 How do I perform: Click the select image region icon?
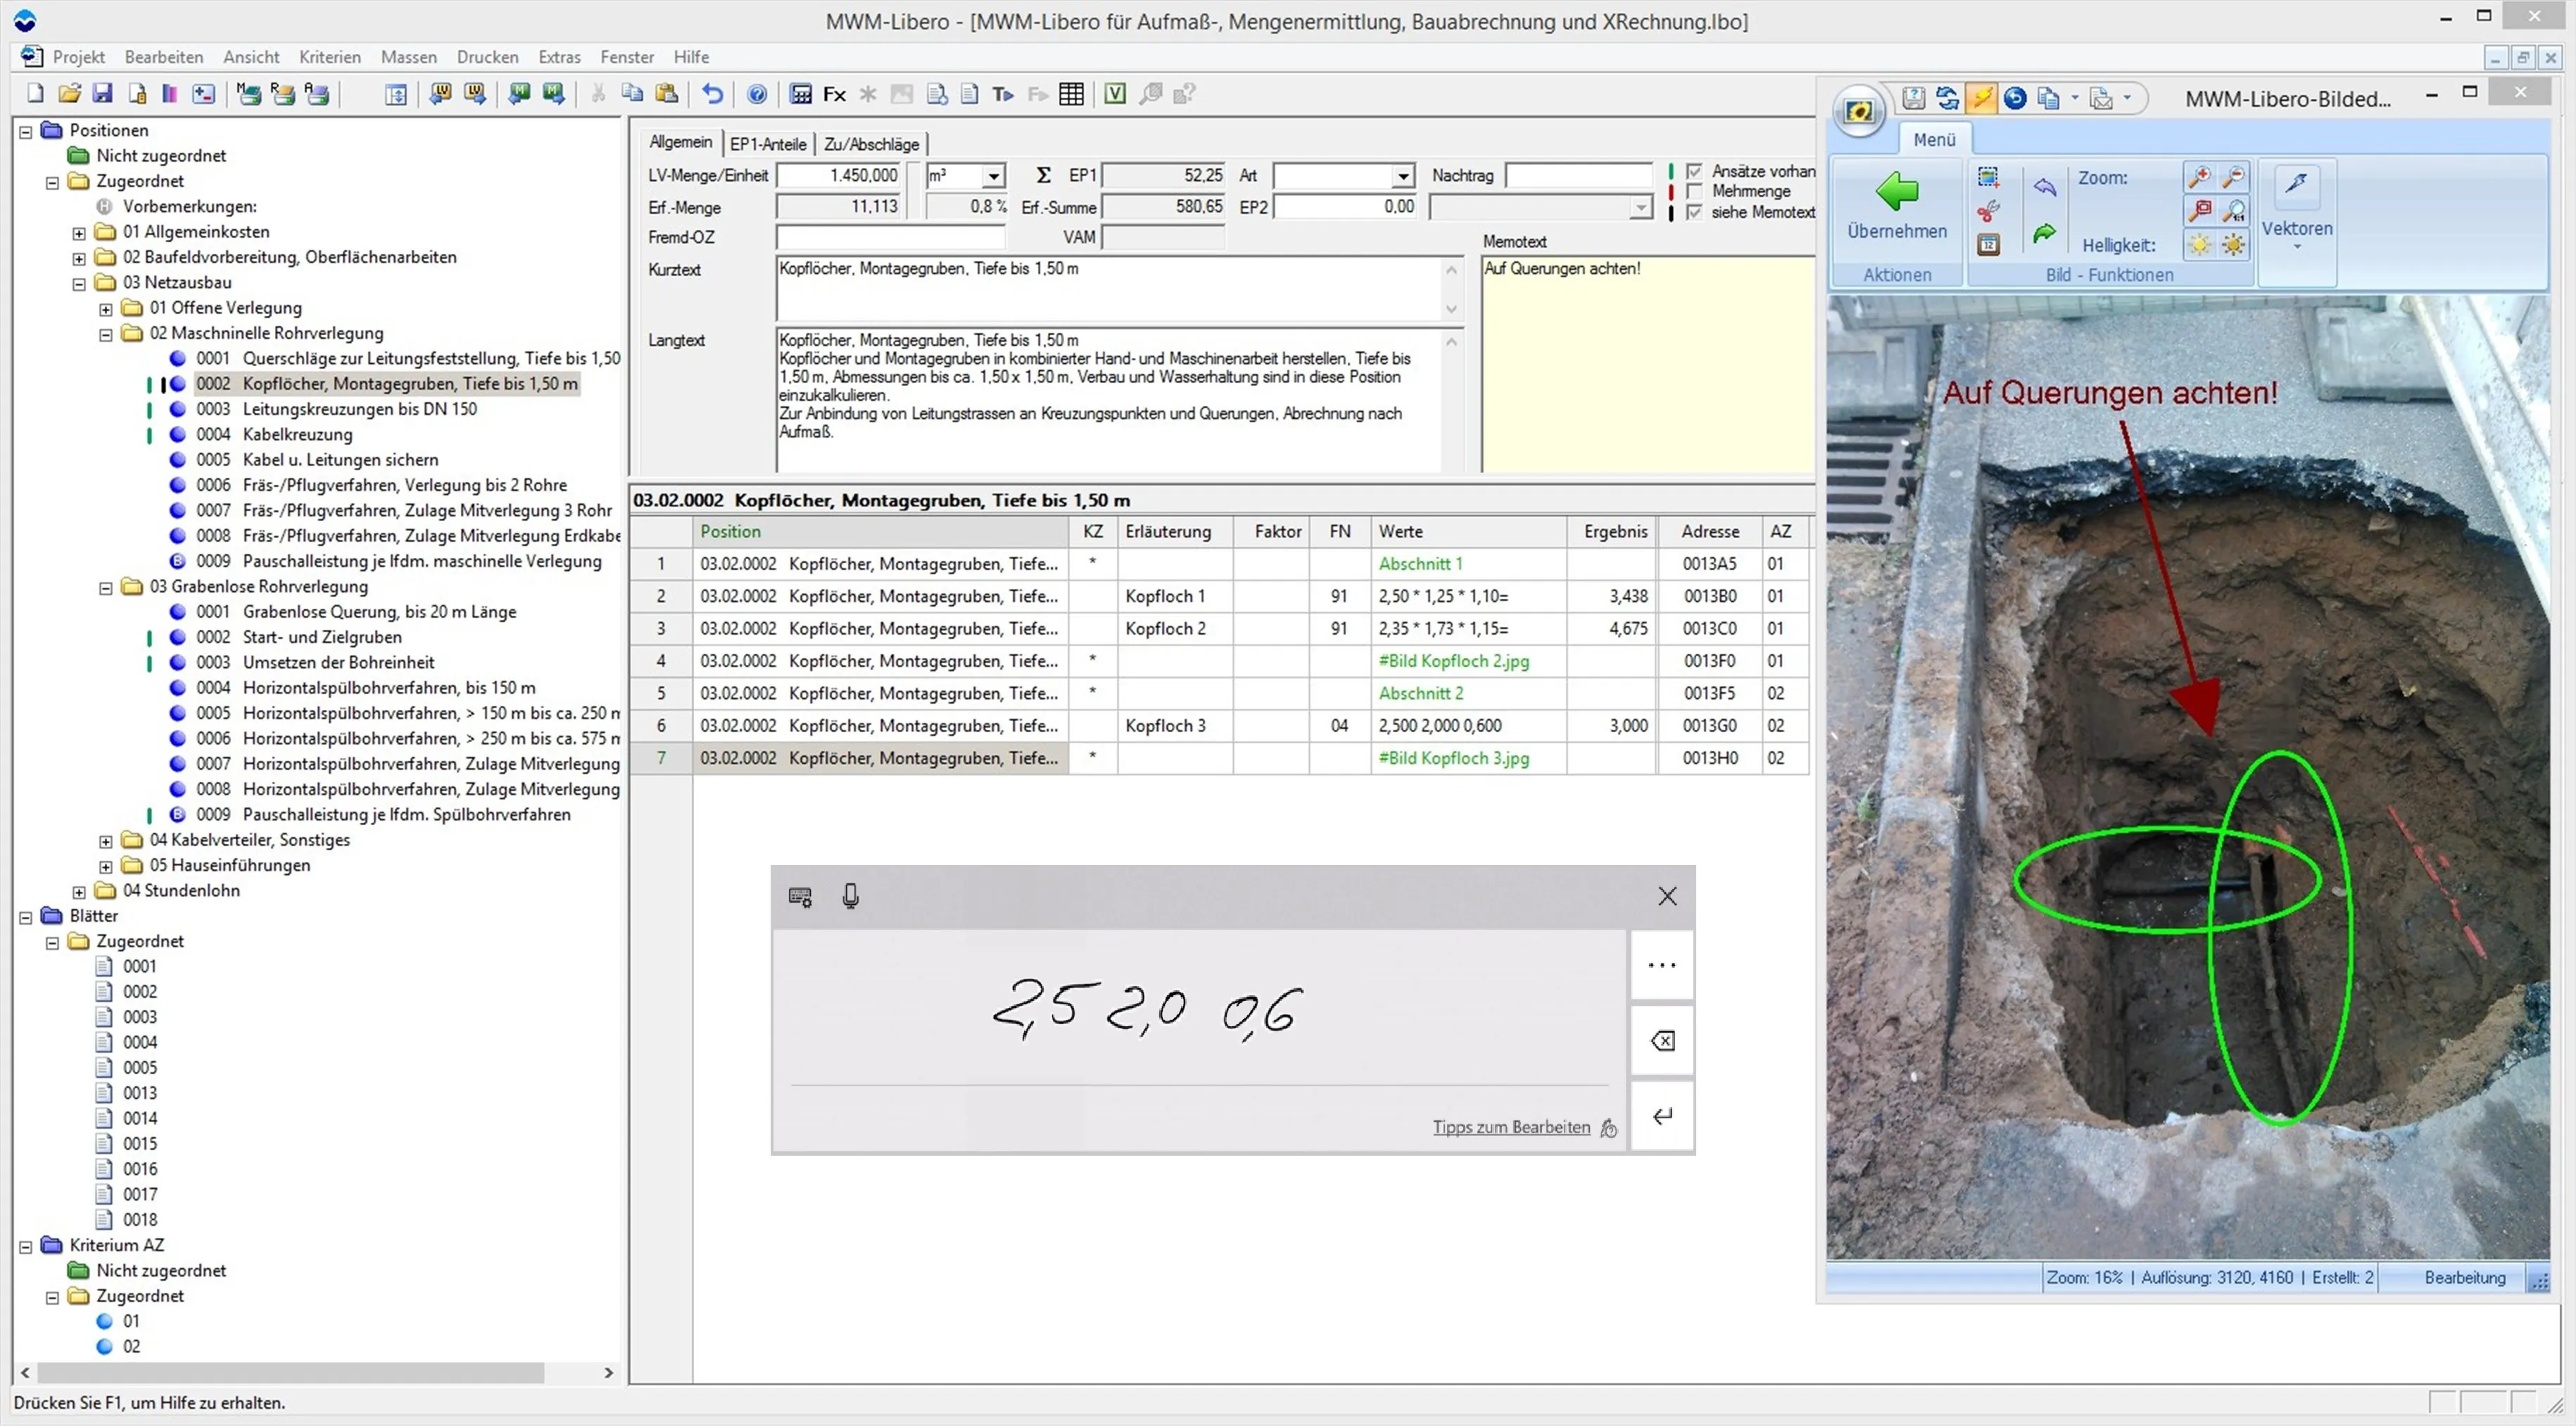1988,178
